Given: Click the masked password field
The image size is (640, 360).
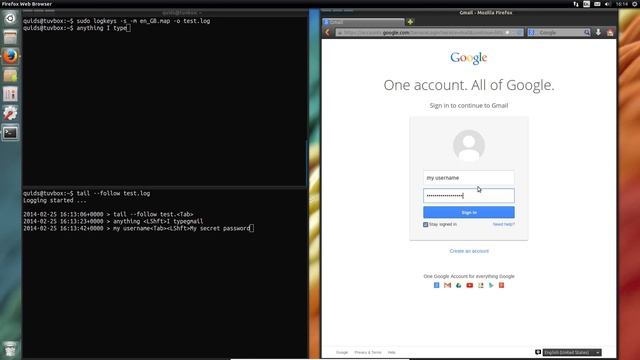Looking at the screenshot, I should click(469, 196).
